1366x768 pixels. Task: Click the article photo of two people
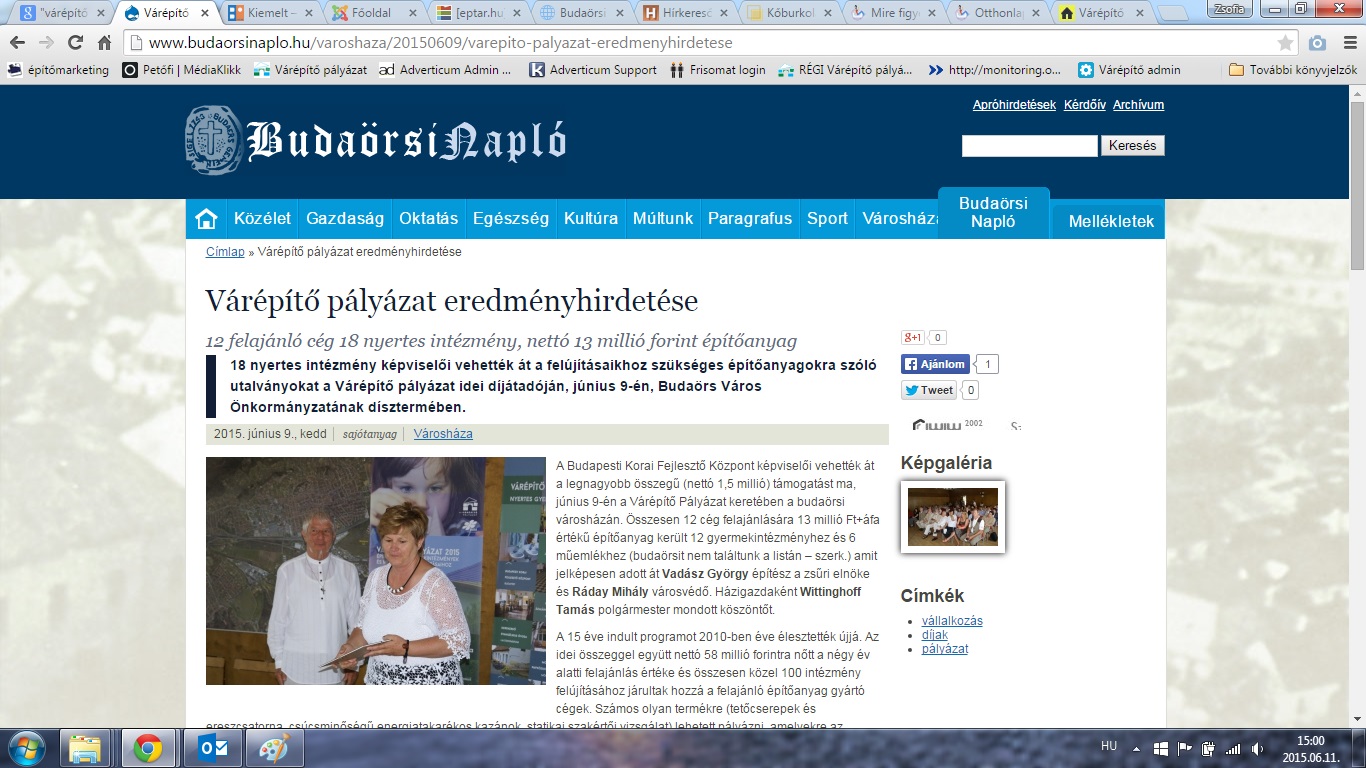(376, 571)
